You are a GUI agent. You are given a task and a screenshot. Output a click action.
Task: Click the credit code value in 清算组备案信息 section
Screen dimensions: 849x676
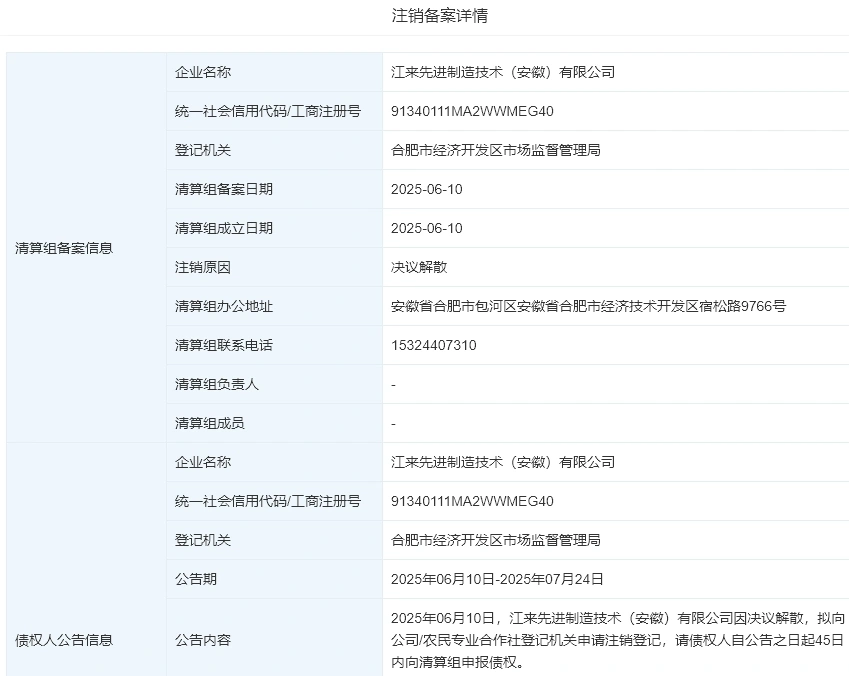tap(472, 111)
